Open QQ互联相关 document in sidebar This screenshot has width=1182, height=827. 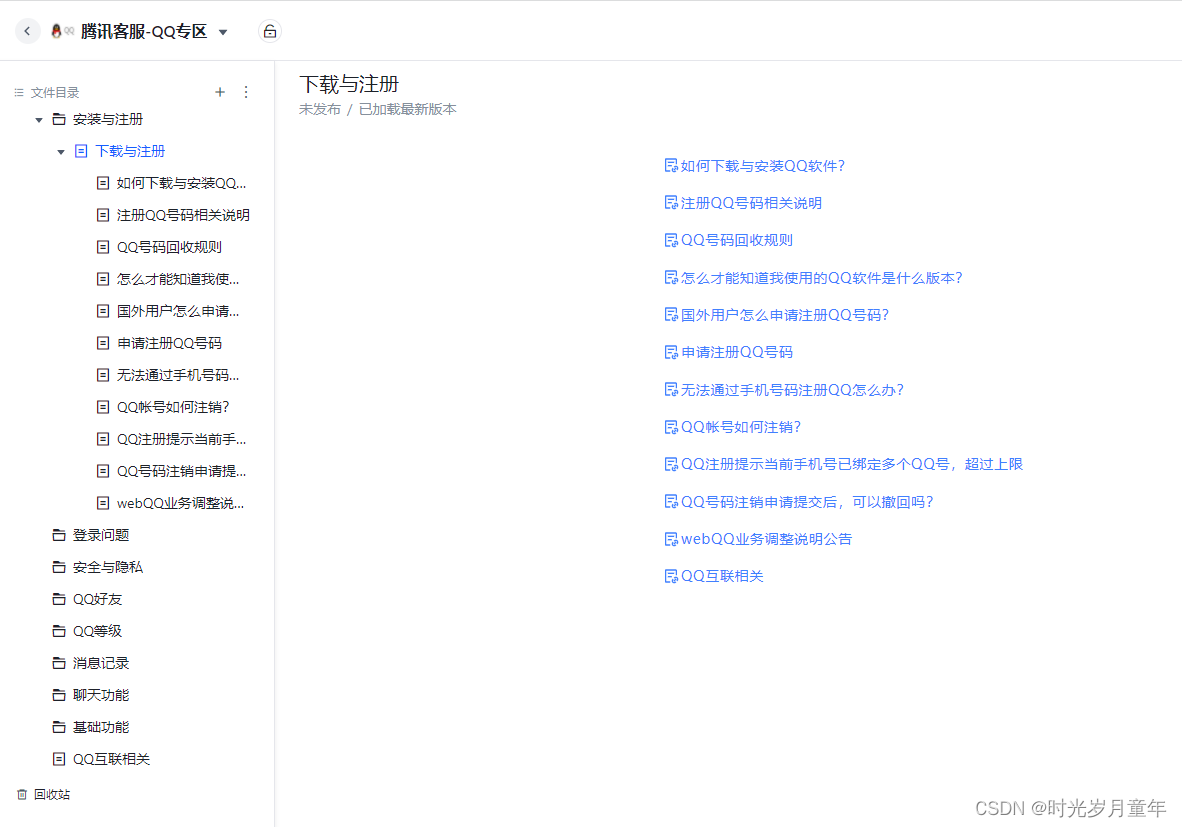point(112,759)
